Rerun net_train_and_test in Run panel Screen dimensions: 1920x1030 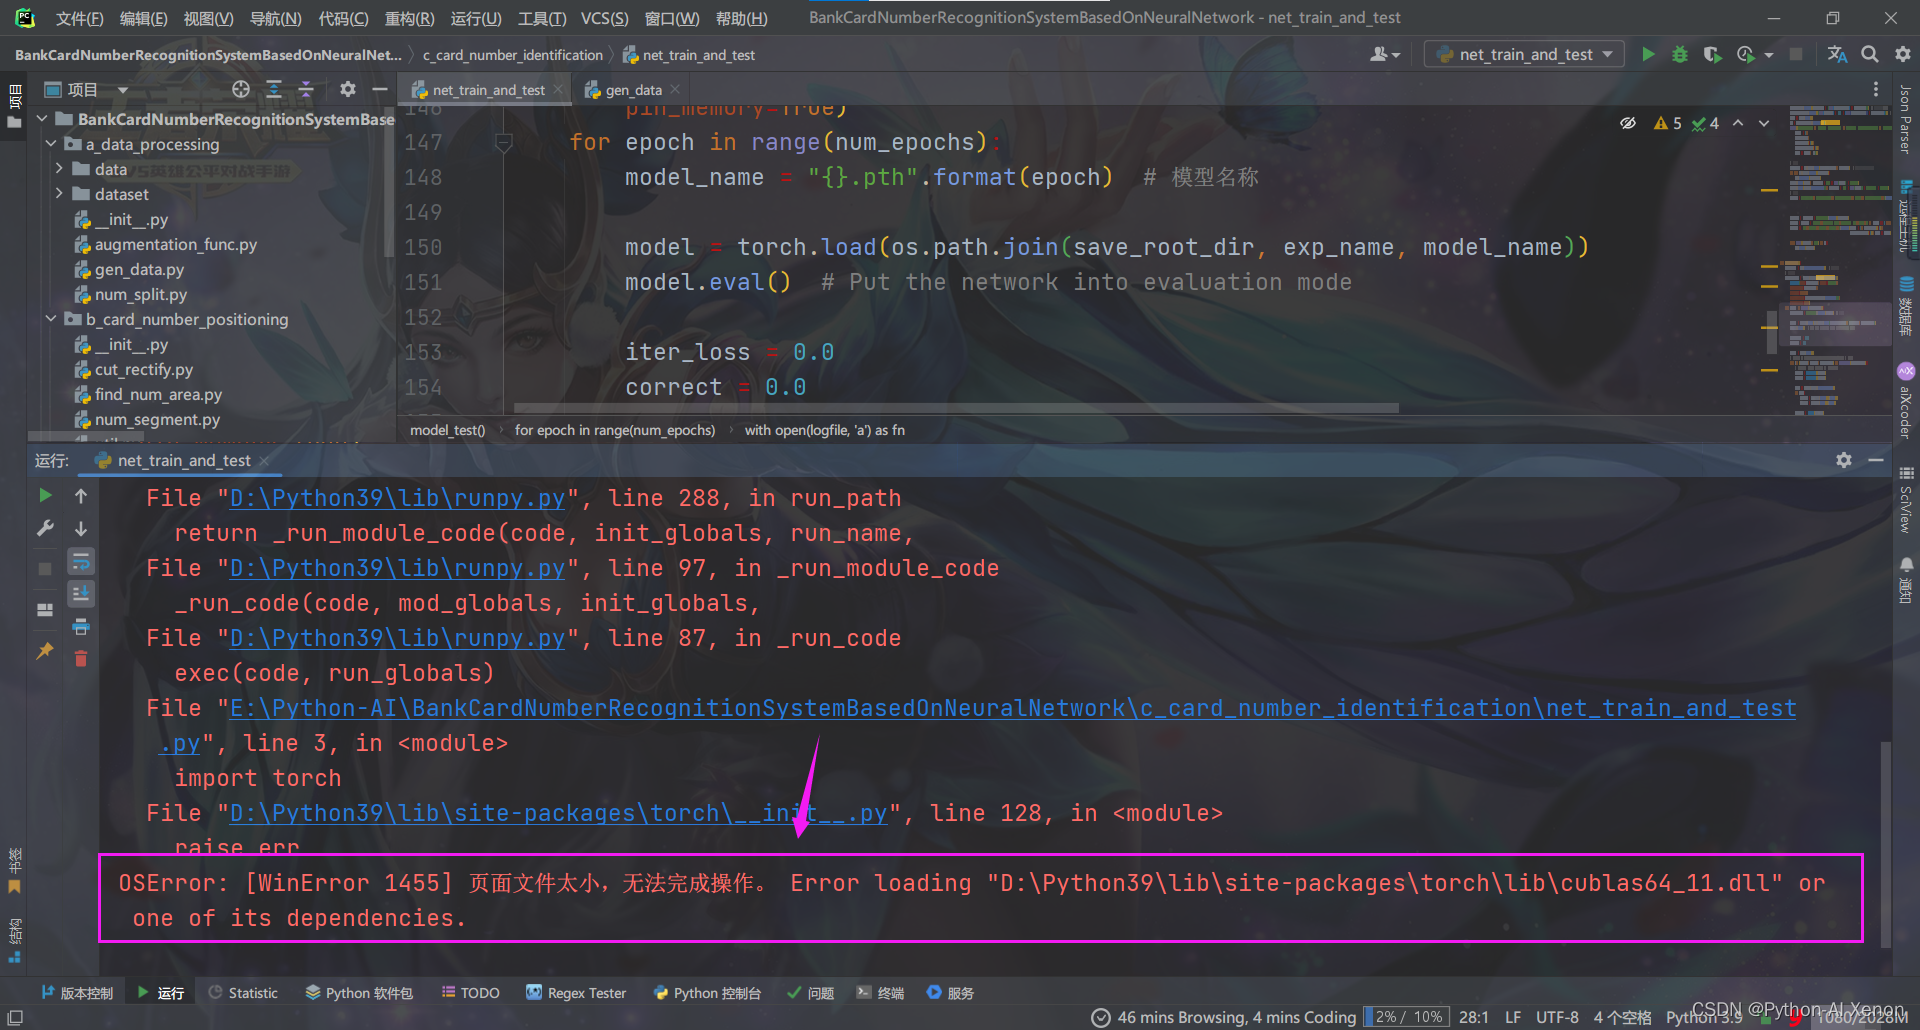pyautogui.click(x=45, y=495)
